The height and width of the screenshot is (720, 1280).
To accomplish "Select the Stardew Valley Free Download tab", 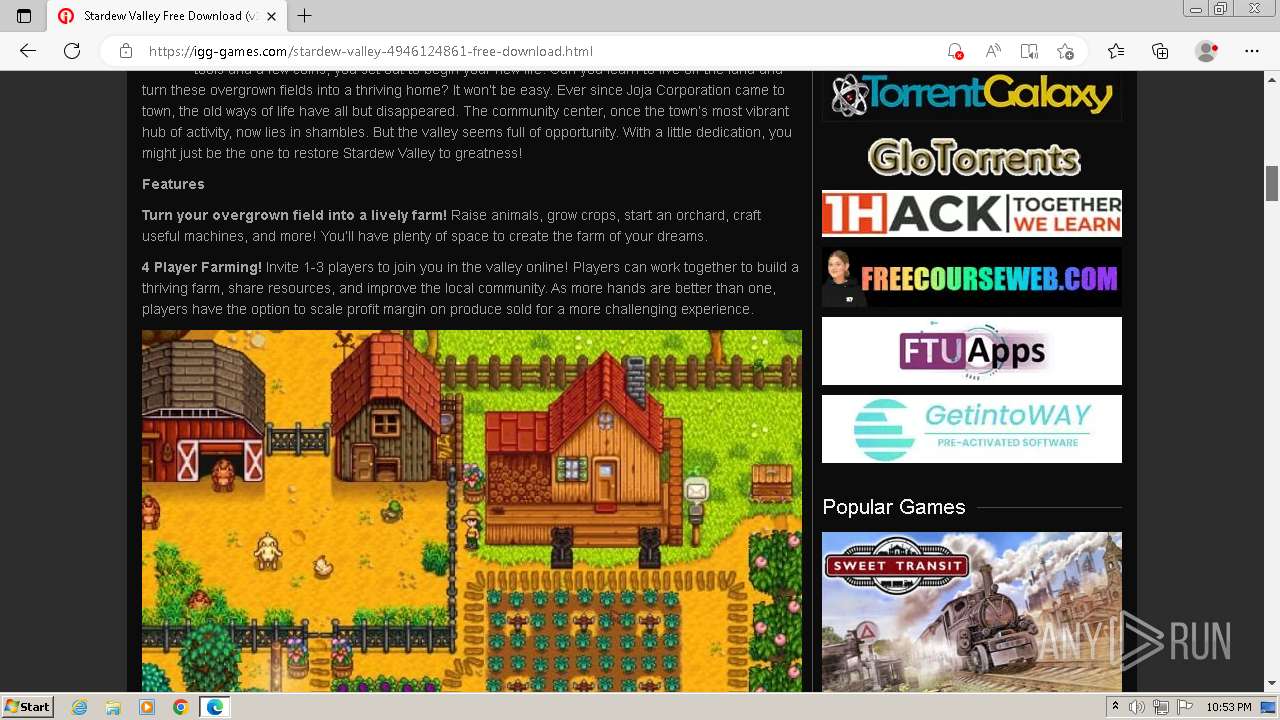I will (x=166, y=16).
